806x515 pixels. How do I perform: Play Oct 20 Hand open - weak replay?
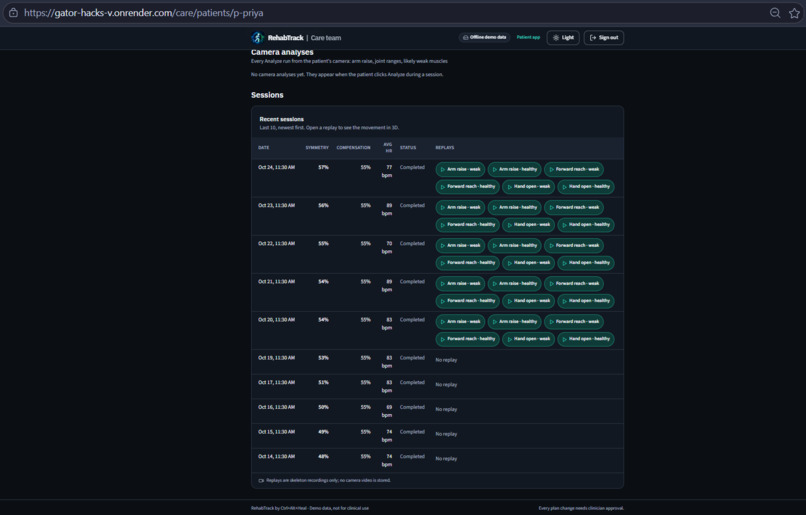point(528,339)
